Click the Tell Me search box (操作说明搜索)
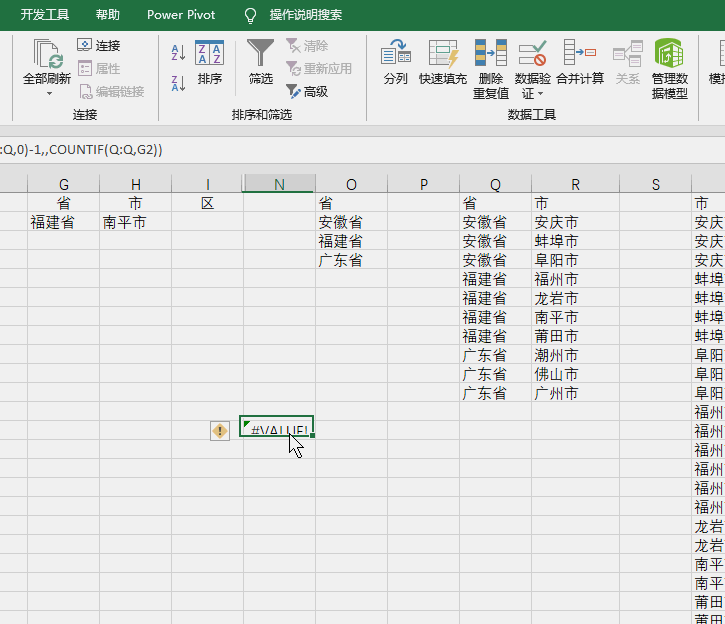The width and height of the screenshot is (725, 624). (x=305, y=15)
